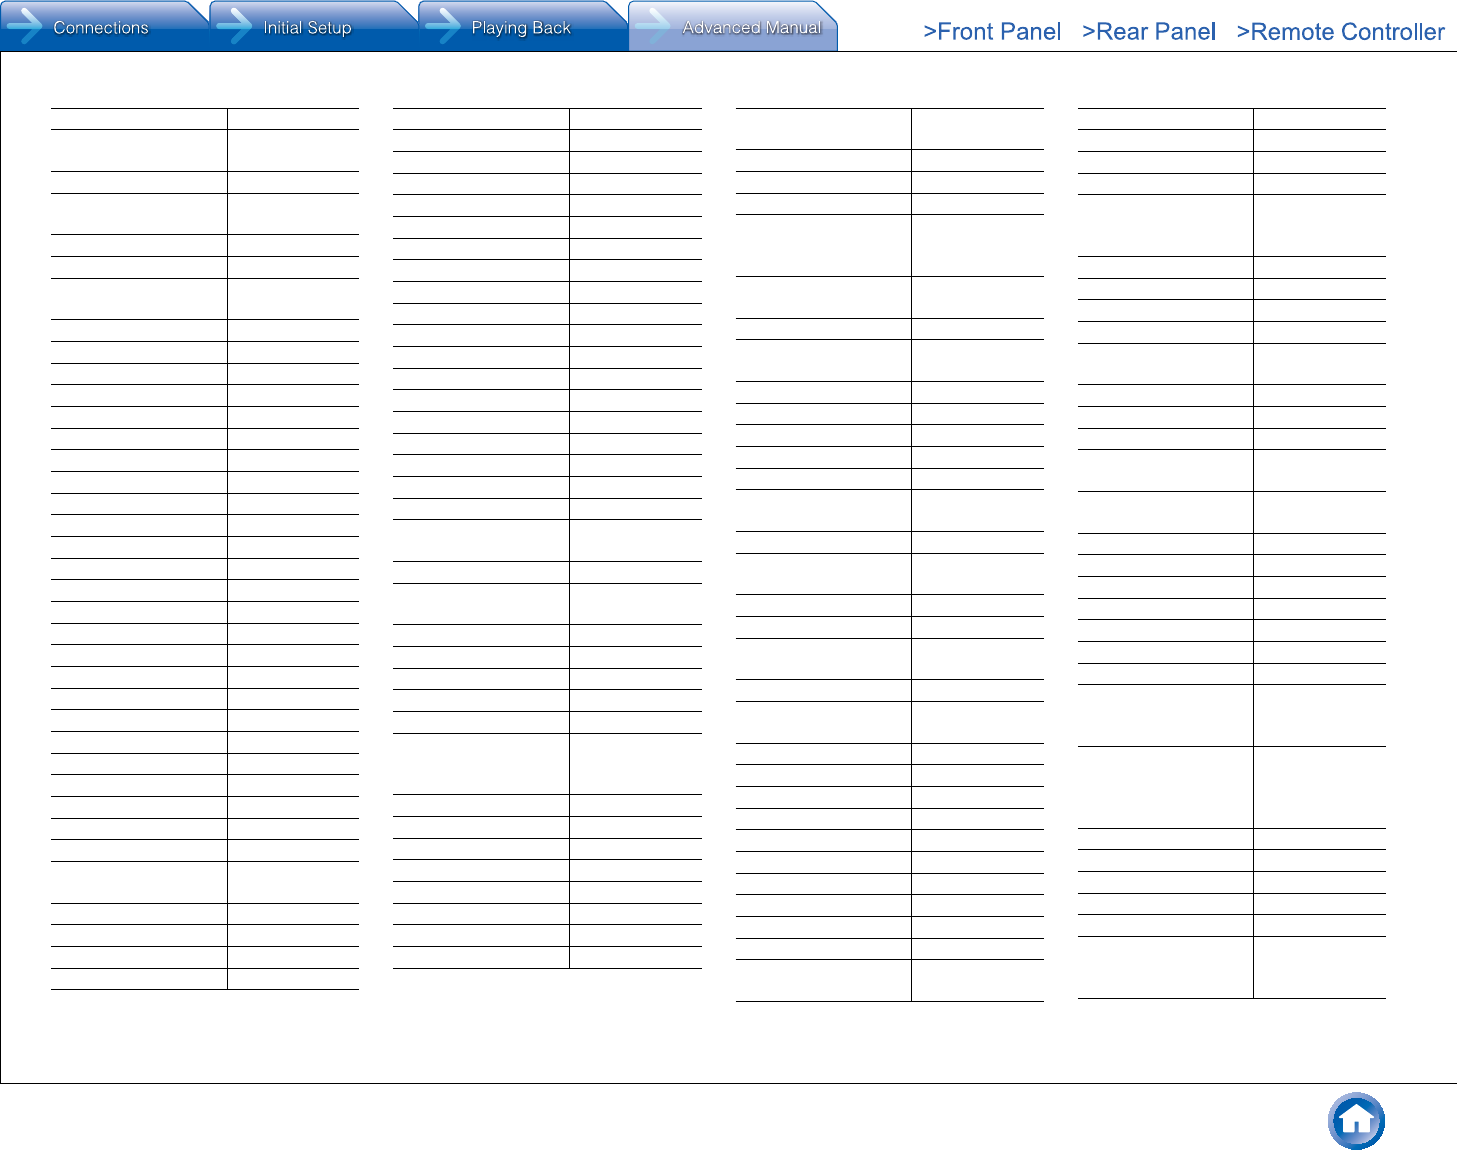Click the arrow icon on Initial Setup tab
The image size is (1457, 1150).
tap(234, 26)
